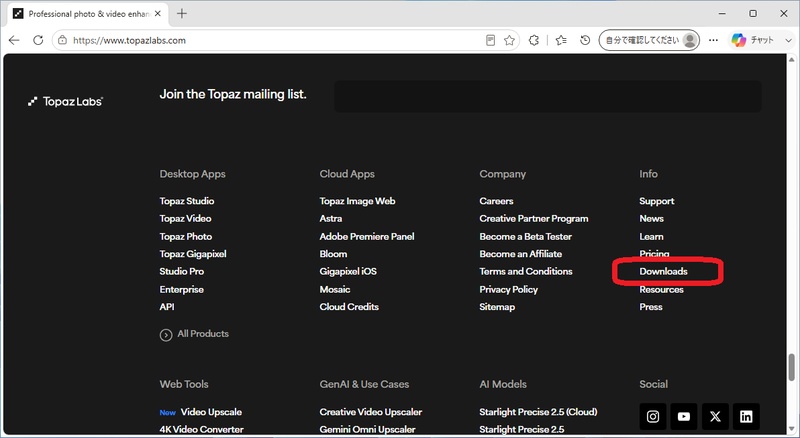Open the browser history clock icon

coord(585,40)
